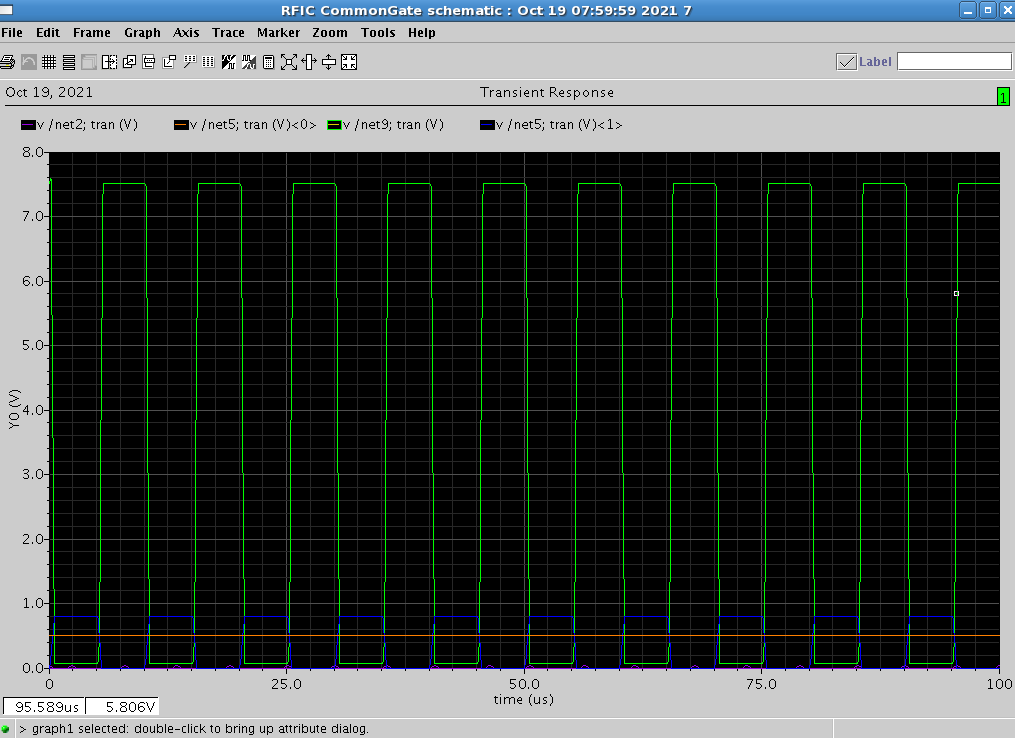The width and height of the screenshot is (1015, 738).
Task: Open the Tools menu
Action: tap(378, 32)
